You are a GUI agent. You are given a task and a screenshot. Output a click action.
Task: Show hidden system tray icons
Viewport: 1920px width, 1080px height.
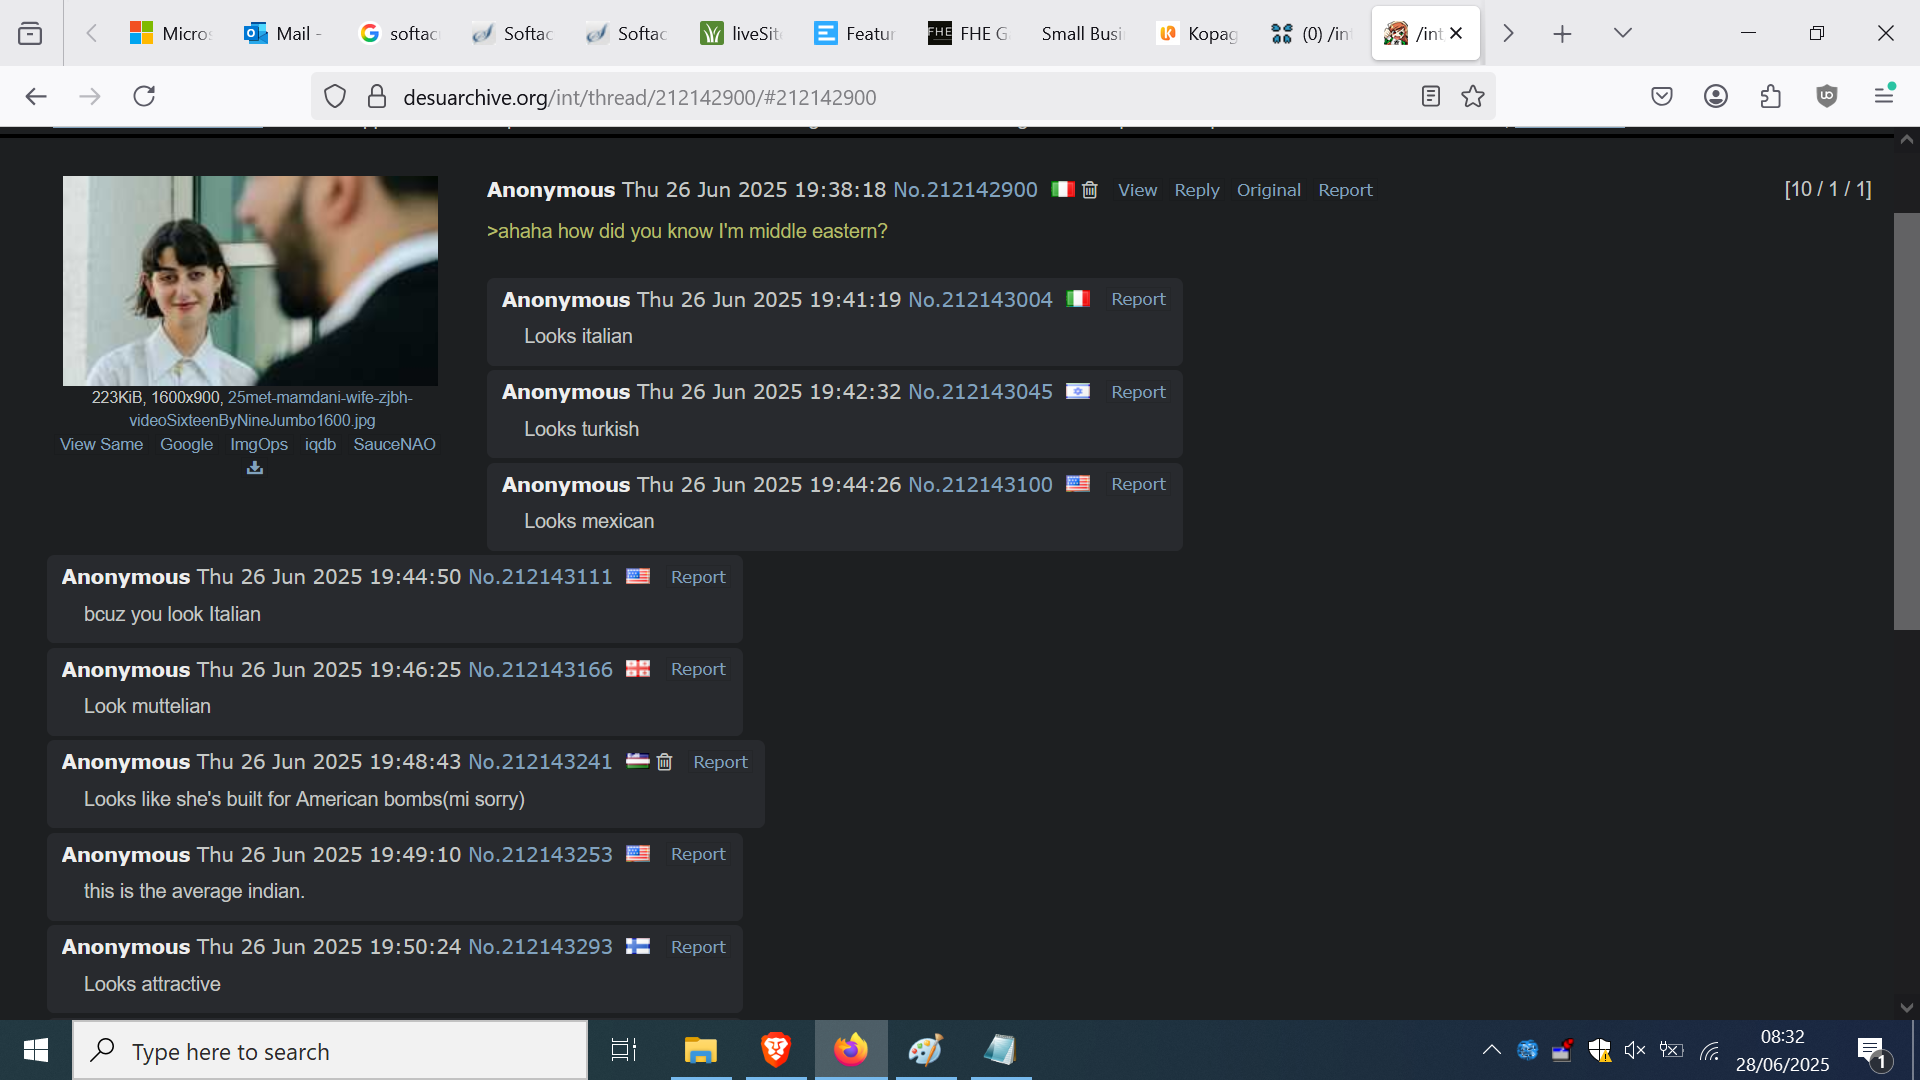1491,1050
